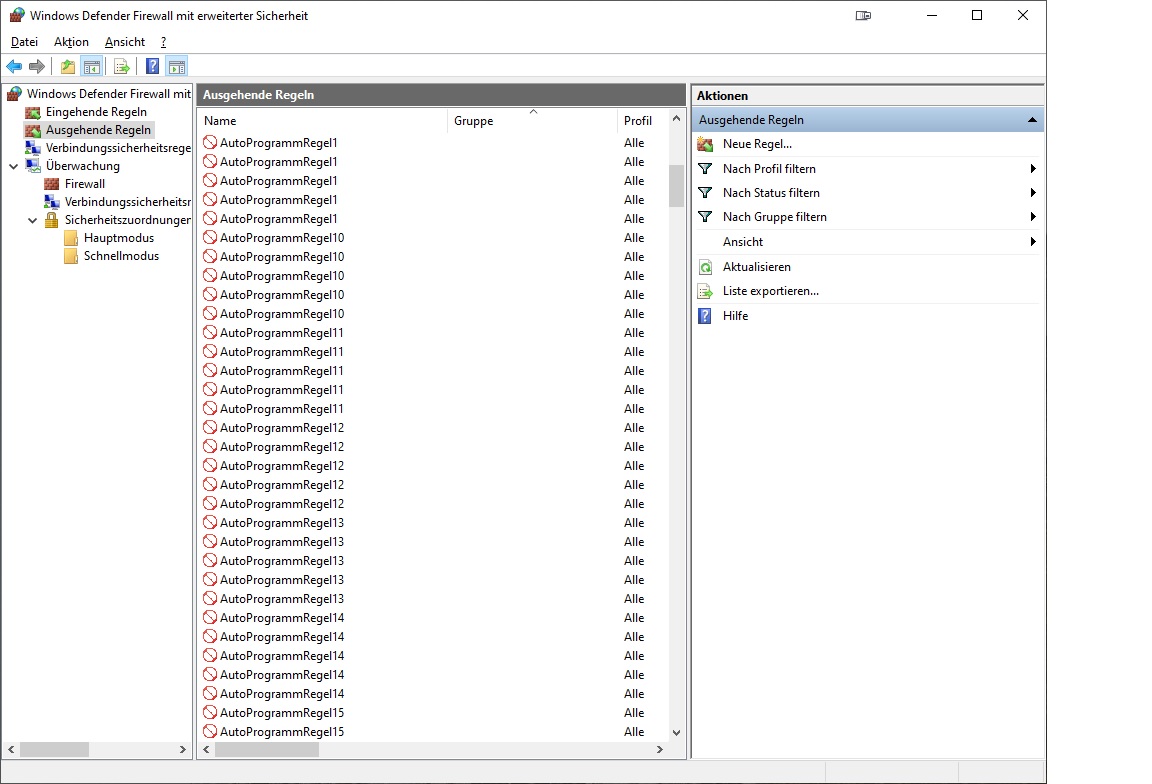The image size is (1152, 784).
Task: Sort by the Name column header
Action: point(322,121)
